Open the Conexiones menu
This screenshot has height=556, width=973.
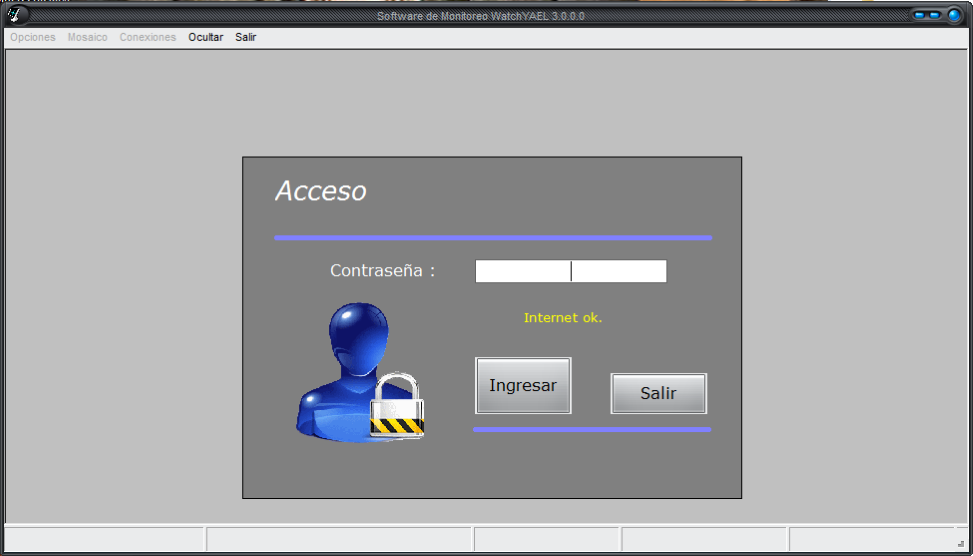click(148, 37)
